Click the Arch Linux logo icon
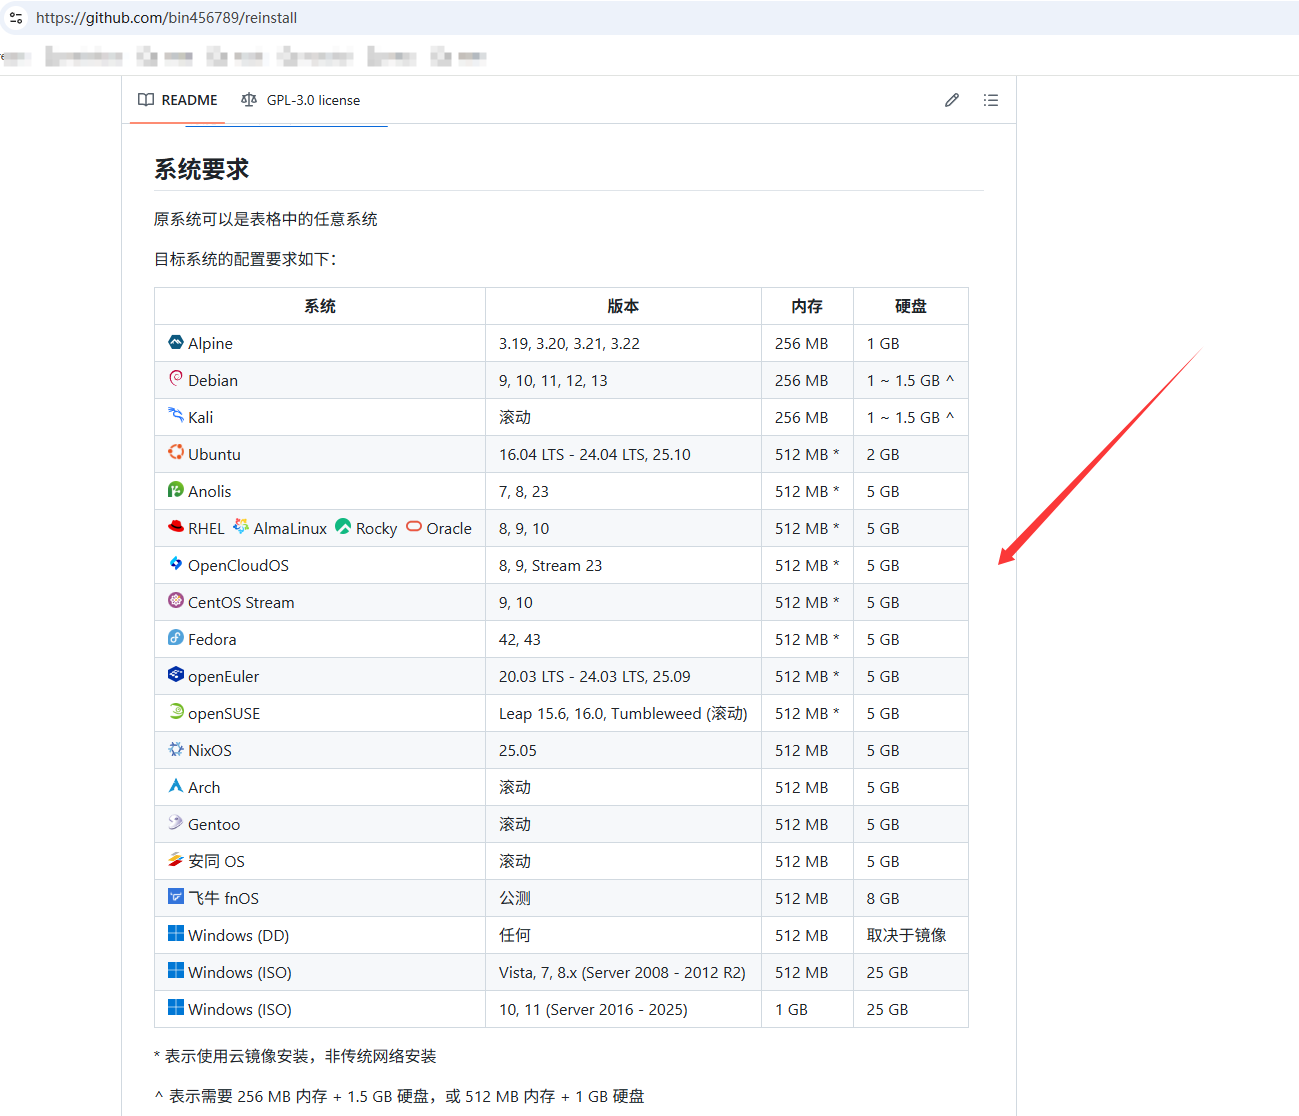Viewport: 1299px width, 1116px height. [x=176, y=786]
